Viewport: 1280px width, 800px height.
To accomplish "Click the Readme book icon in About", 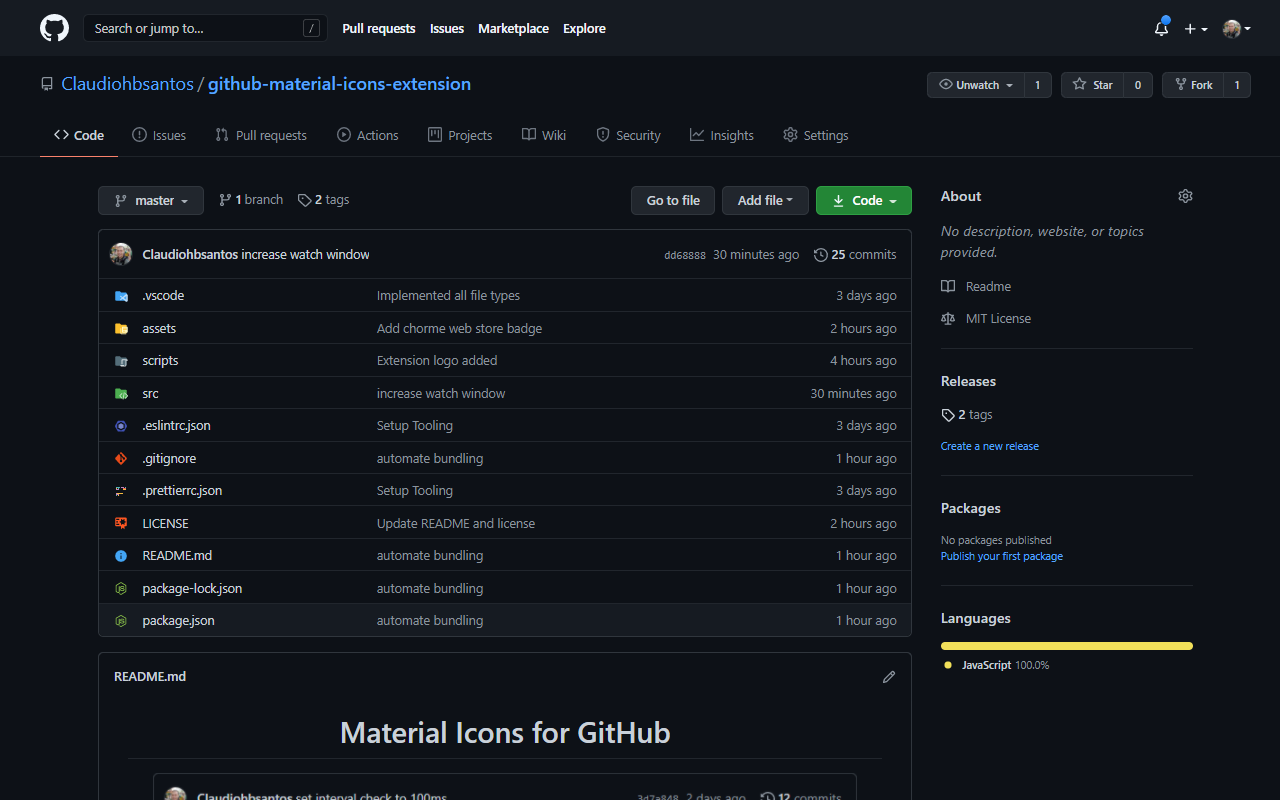I will coord(946,286).
